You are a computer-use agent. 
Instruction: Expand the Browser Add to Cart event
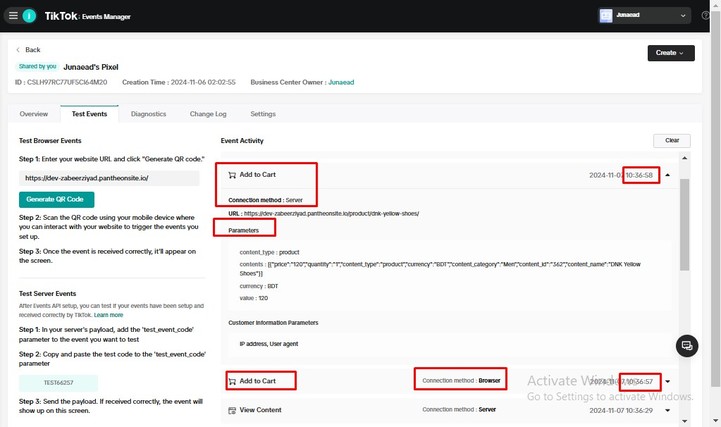667,381
